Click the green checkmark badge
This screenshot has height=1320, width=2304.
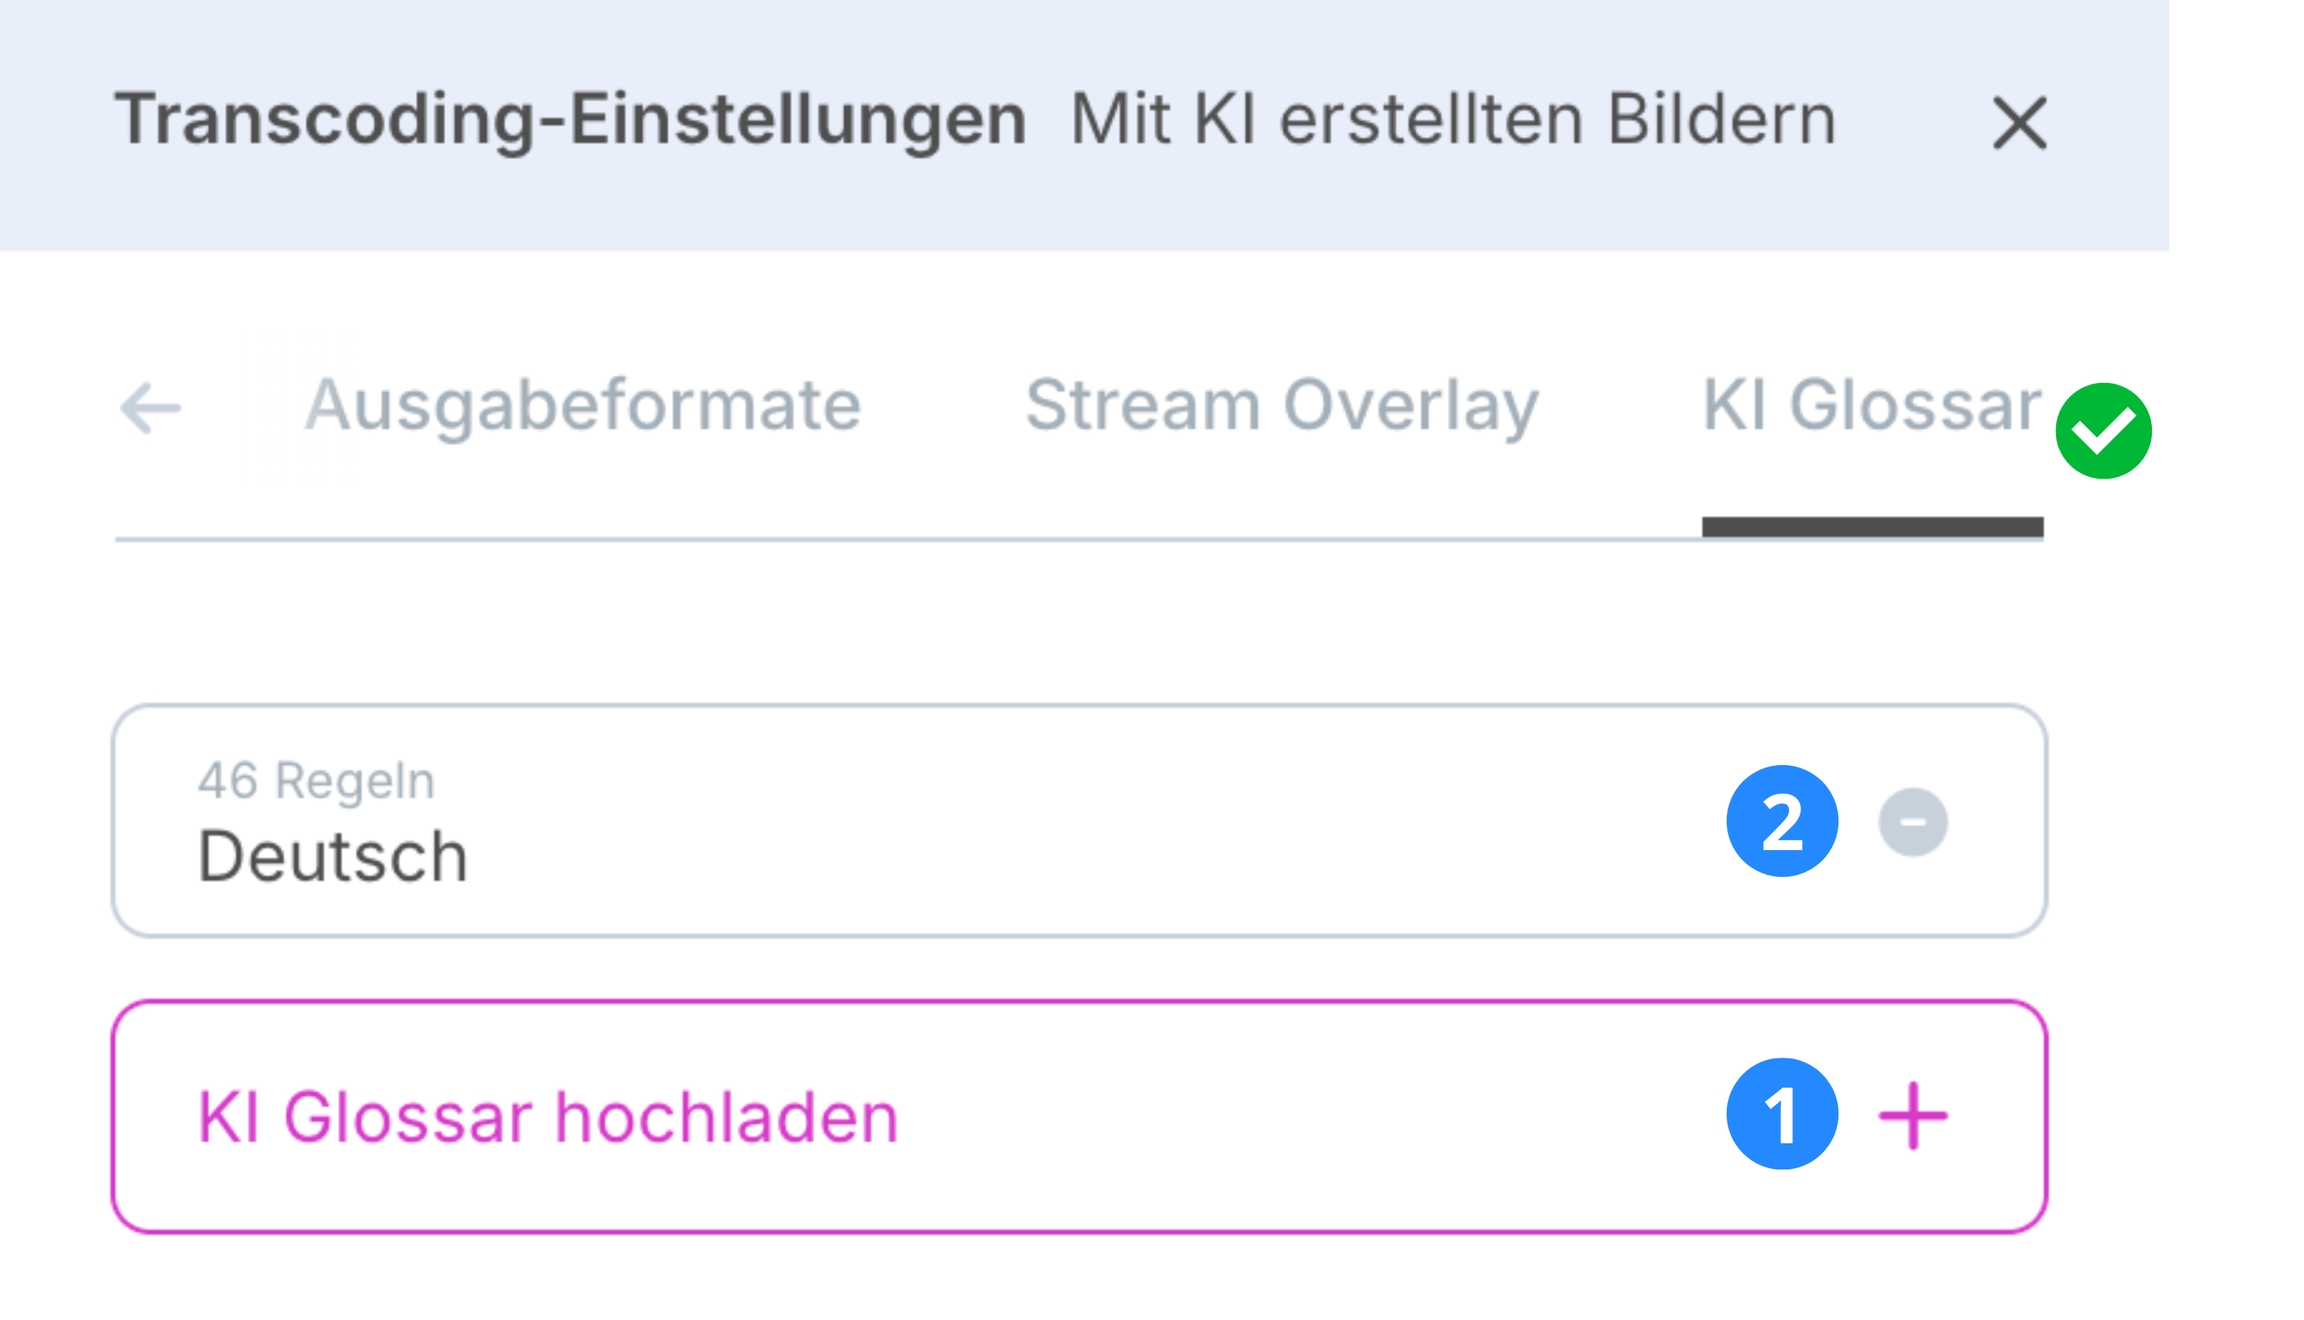click(x=2103, y=431)
